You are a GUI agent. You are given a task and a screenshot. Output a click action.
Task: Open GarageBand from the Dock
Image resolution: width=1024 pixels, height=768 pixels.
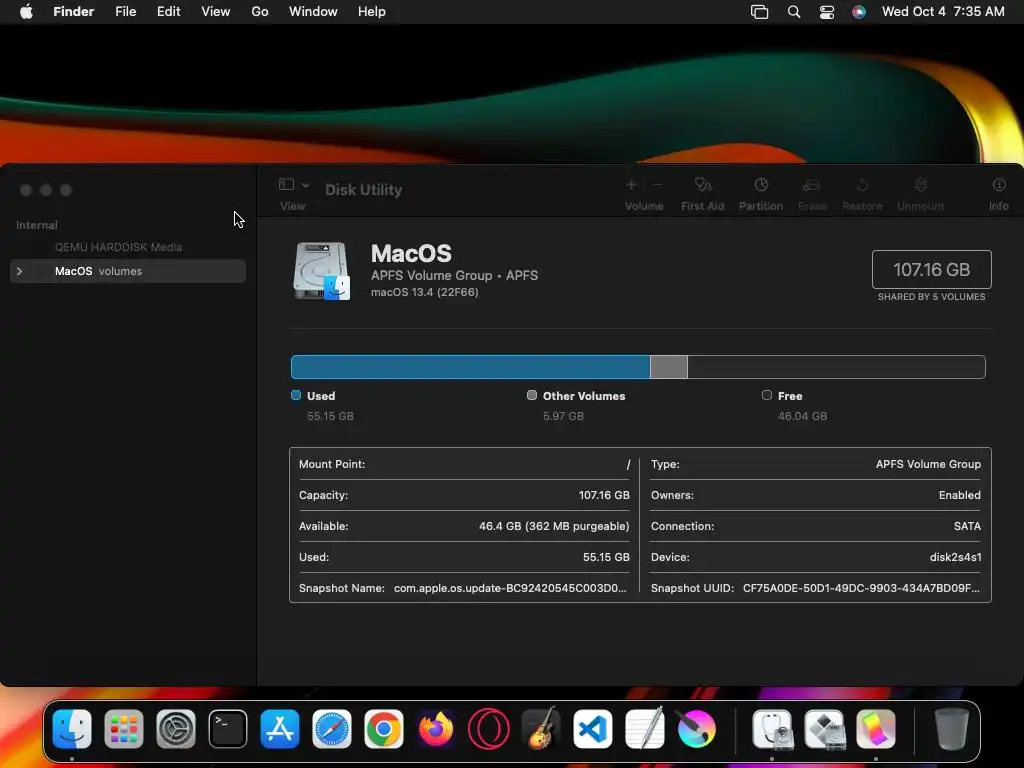[541, 728]
